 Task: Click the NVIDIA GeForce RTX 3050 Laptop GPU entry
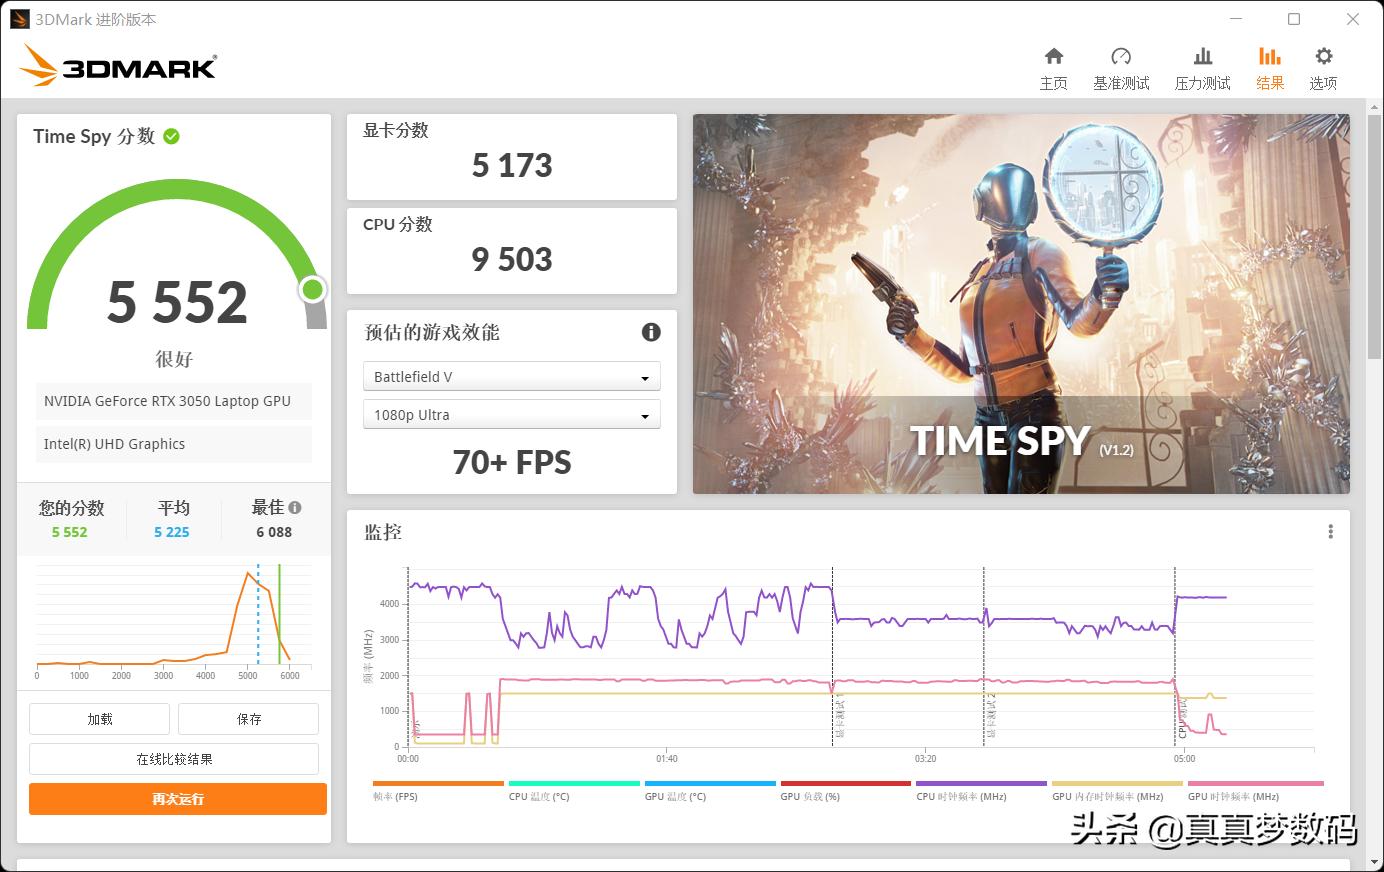click(x=174, y=401)
